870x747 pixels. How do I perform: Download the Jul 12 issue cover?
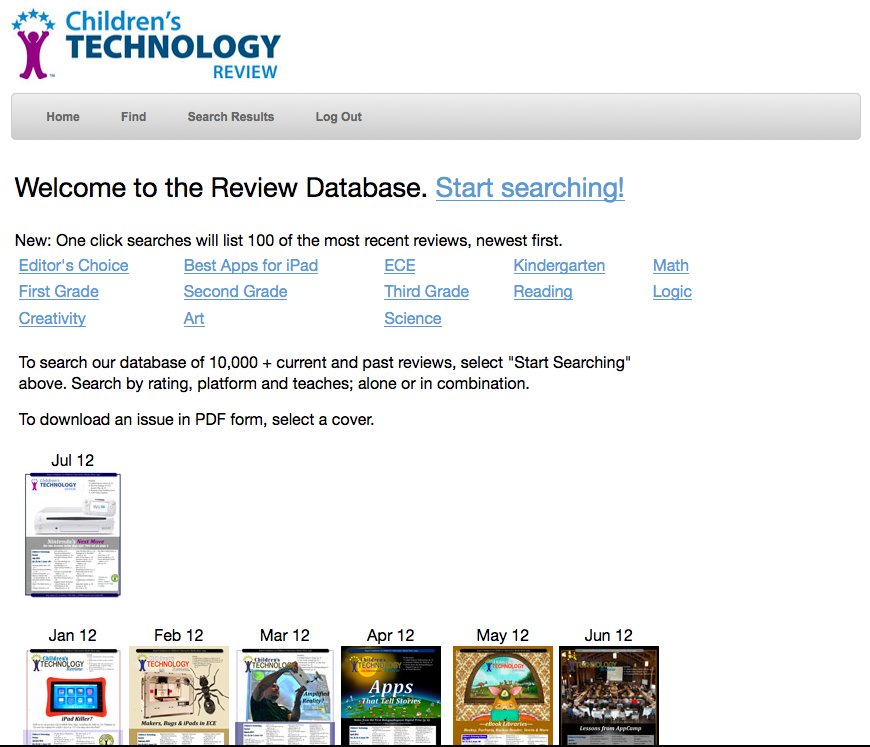point(73,535)
